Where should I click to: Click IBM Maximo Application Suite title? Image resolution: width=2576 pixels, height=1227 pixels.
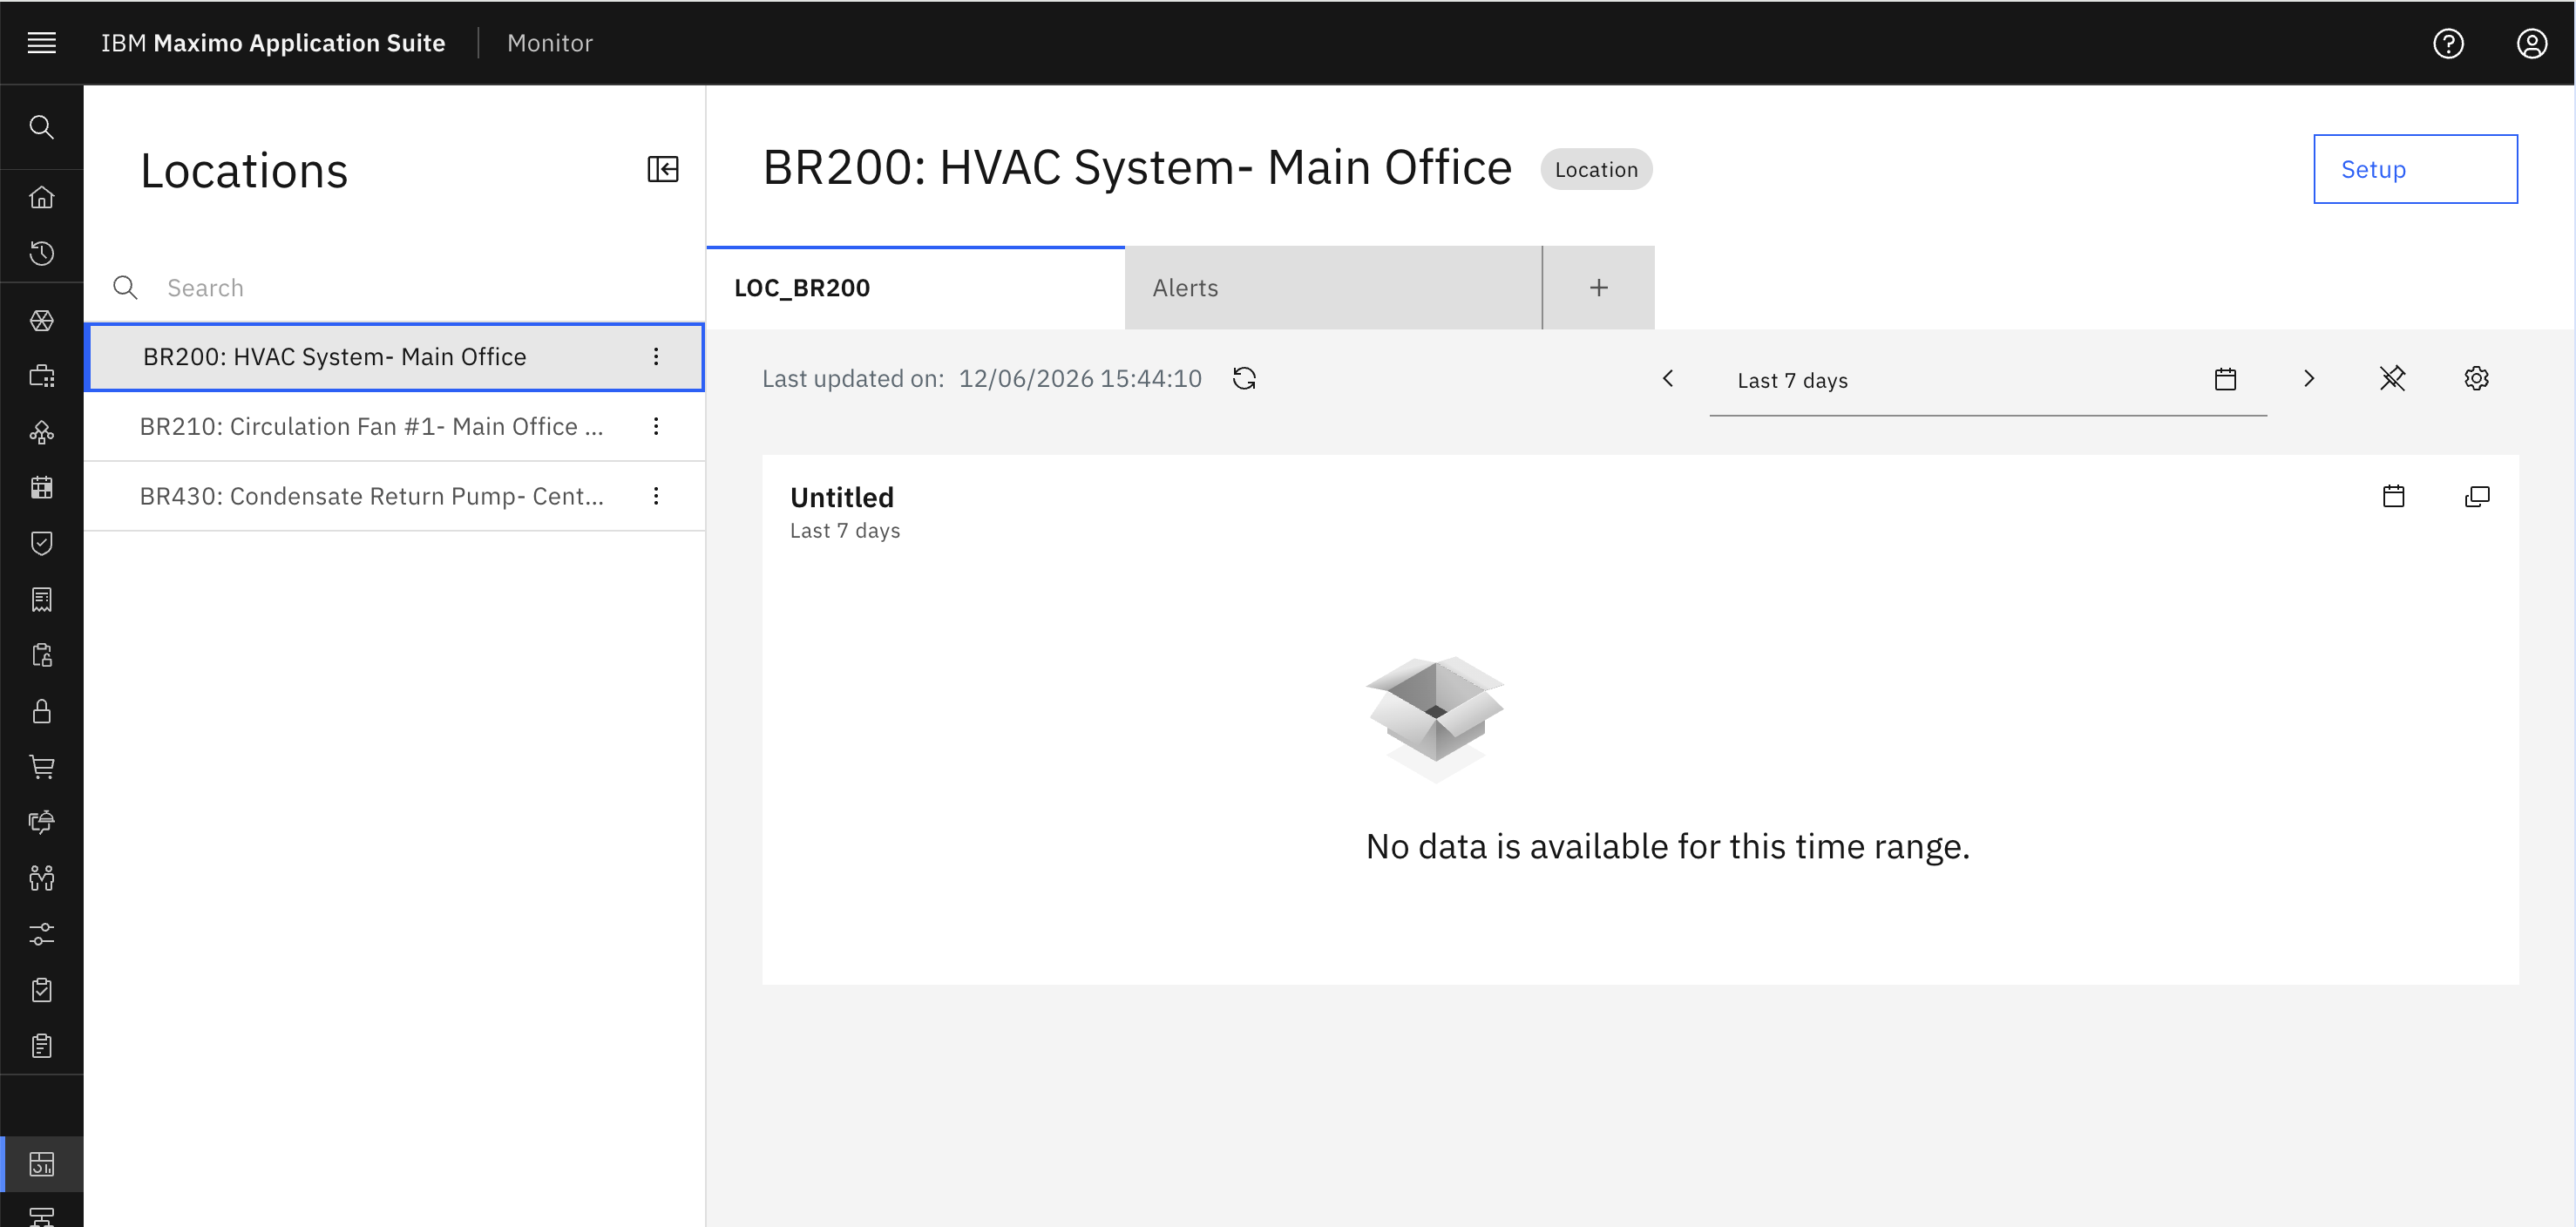click(273, 43)
